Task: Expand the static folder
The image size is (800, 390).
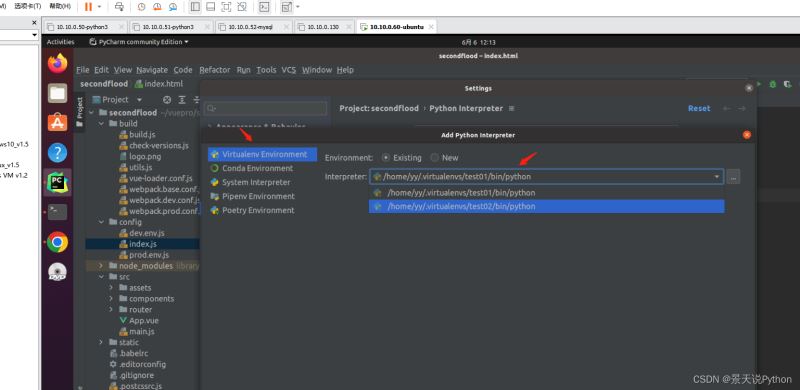Action: coord(101,342)
